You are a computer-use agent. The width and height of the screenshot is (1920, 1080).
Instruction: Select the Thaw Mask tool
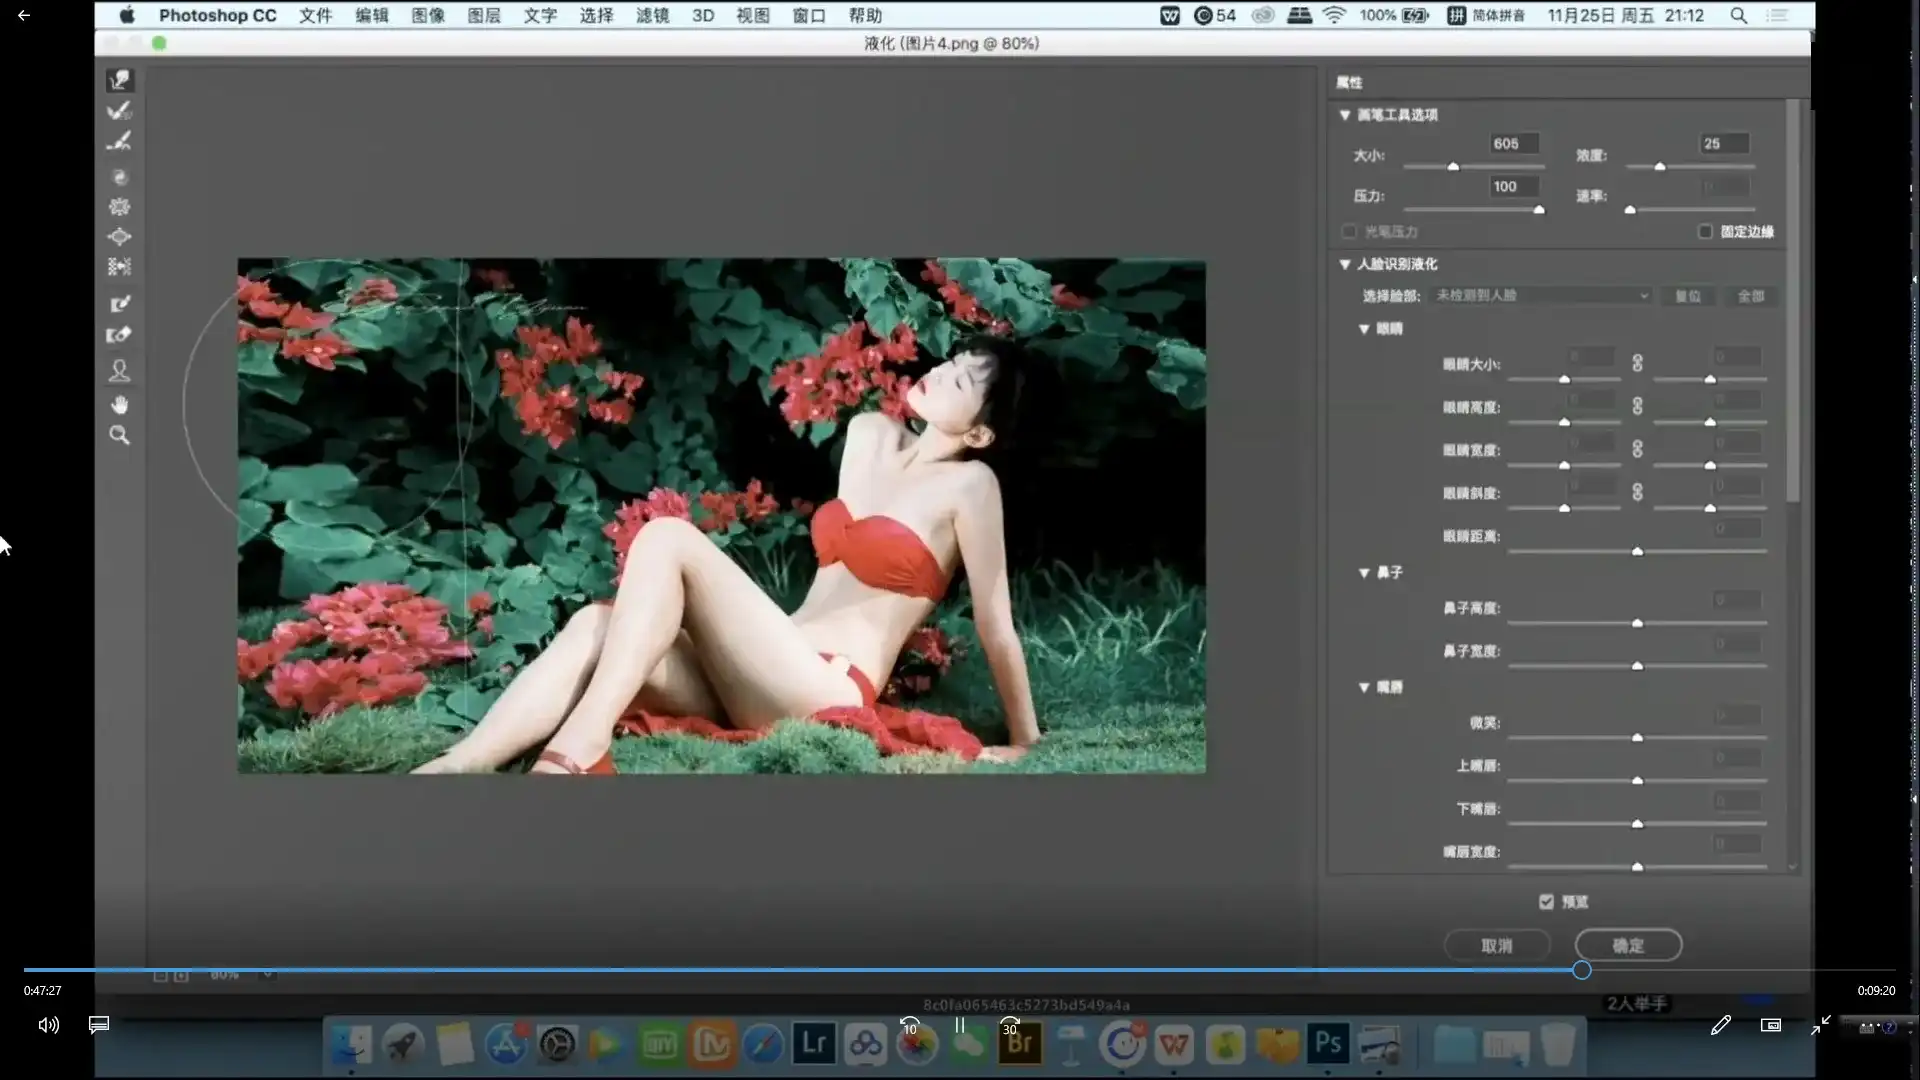[120, 335]
